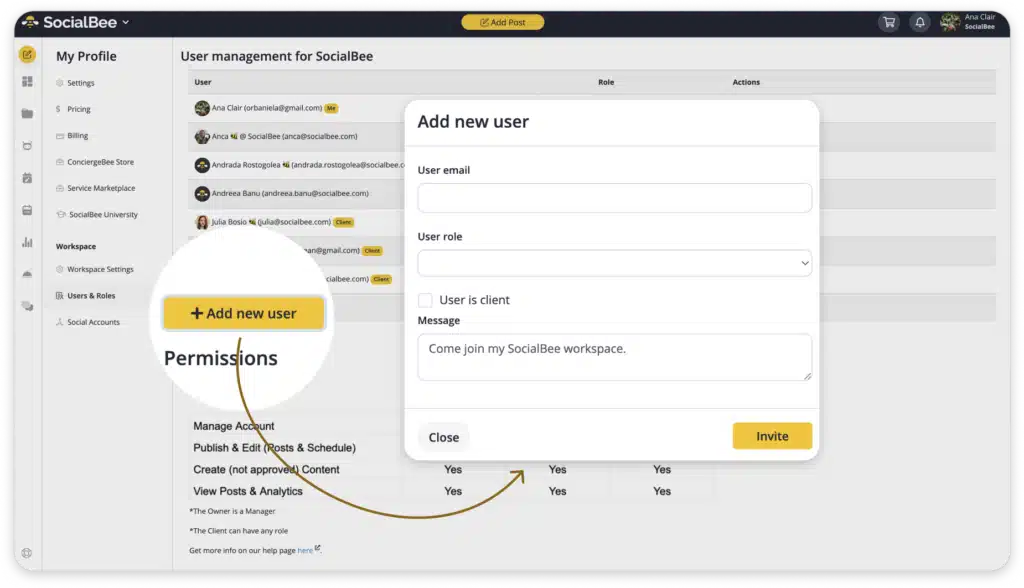
Task: Click the User column header
Action: (x=202, y=82)
